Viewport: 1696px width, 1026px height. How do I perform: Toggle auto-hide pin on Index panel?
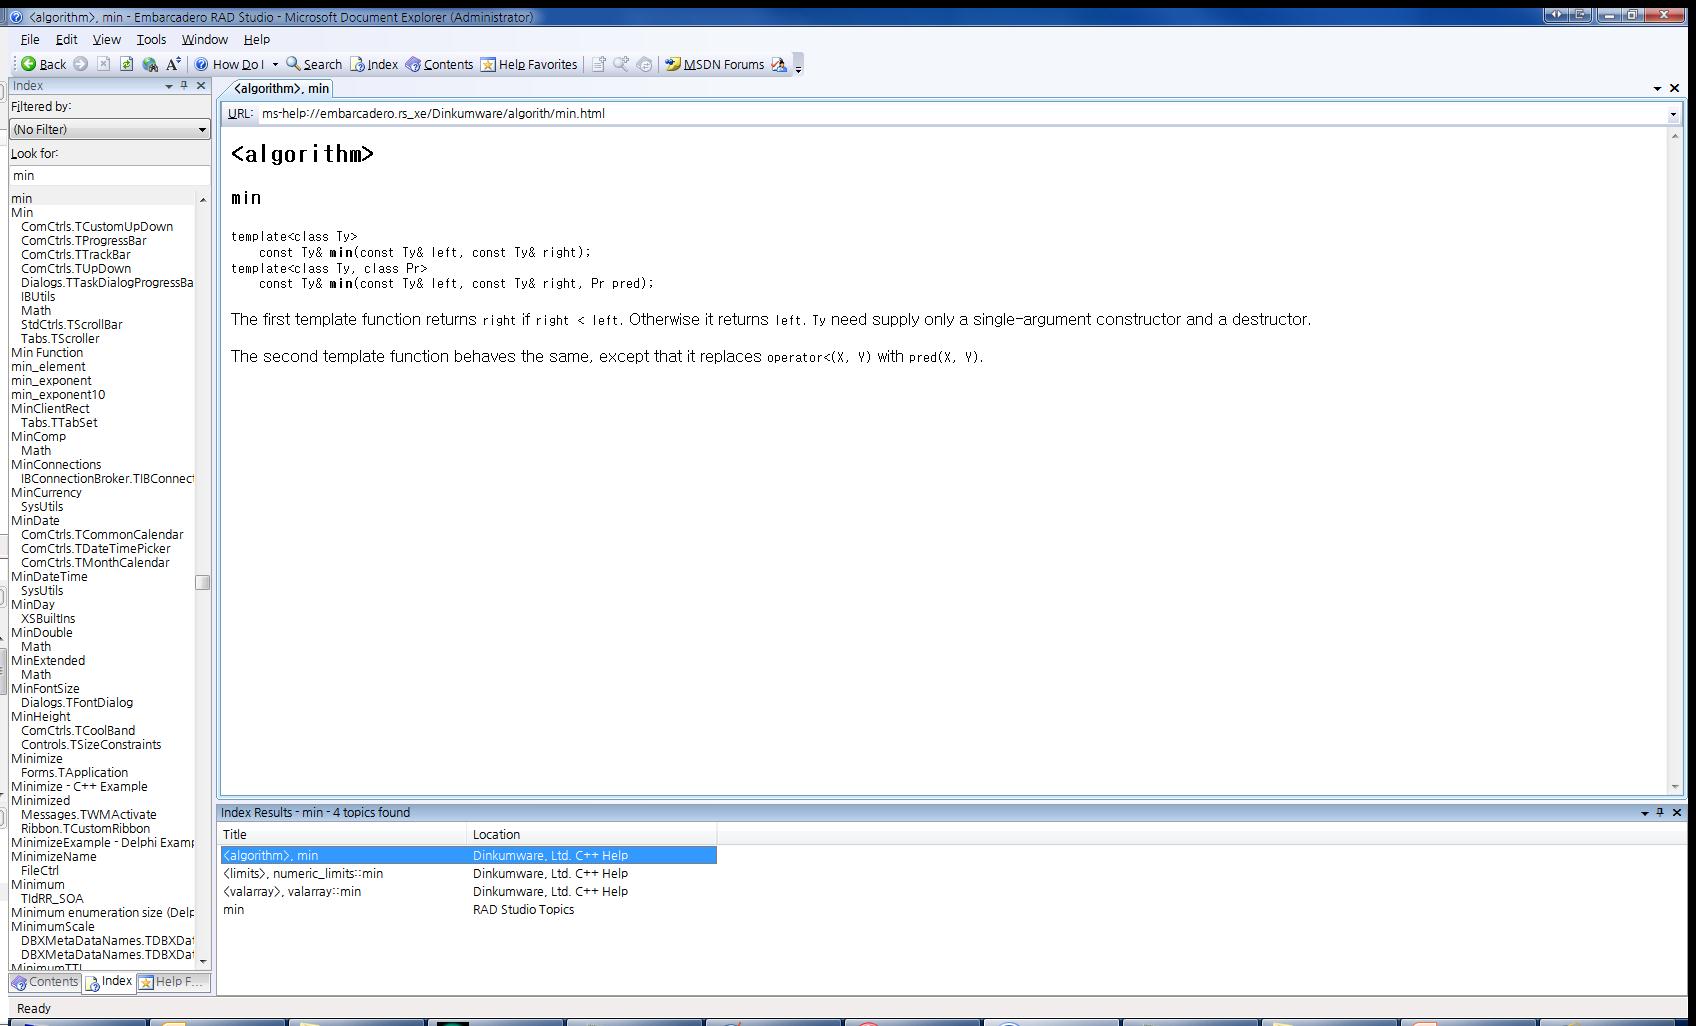(184, 86)
